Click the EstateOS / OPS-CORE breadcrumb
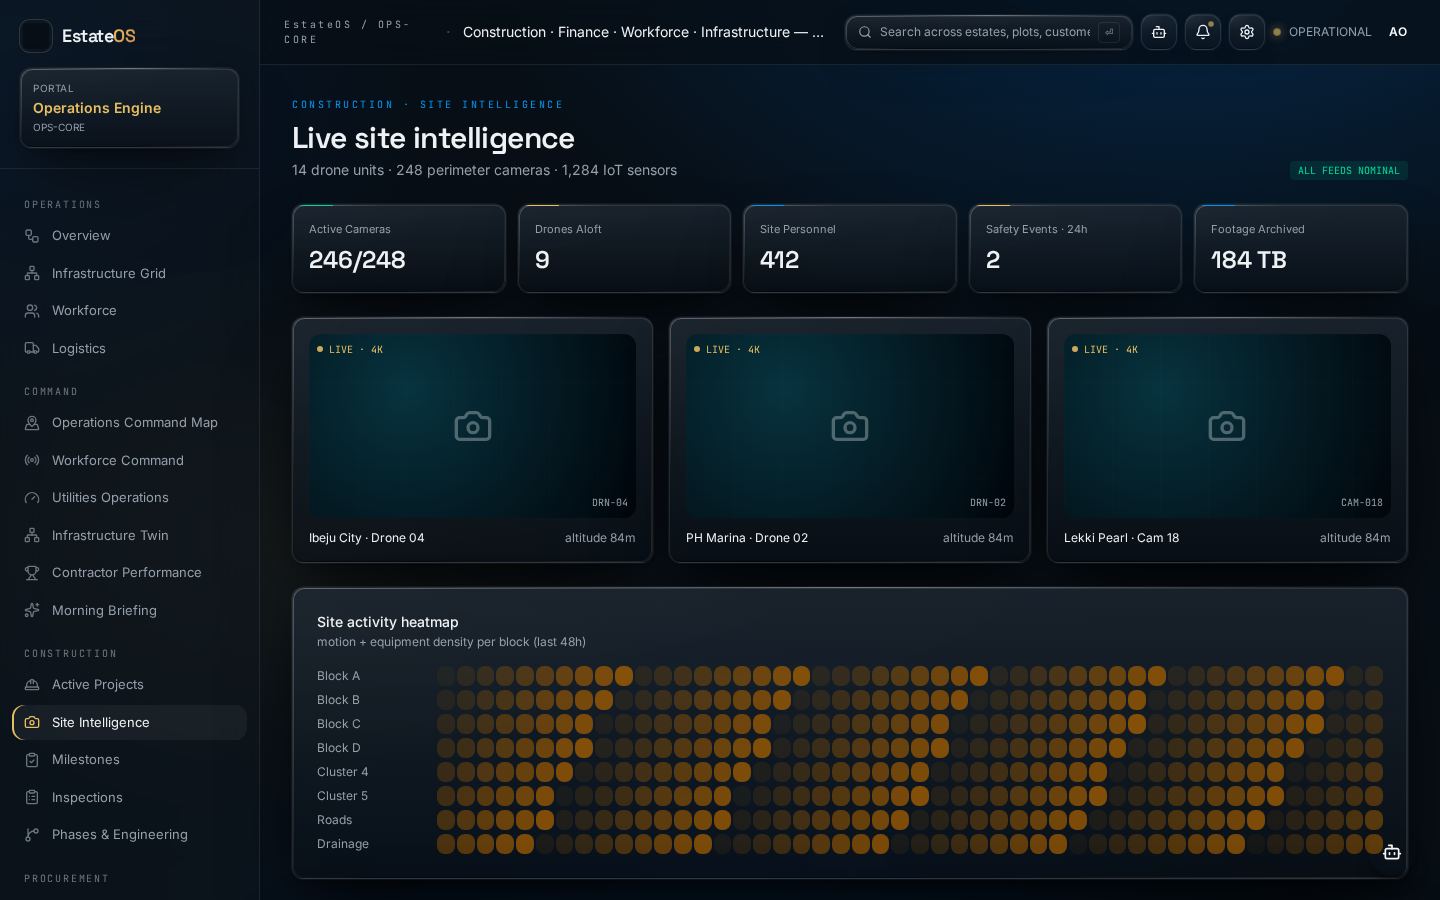Screen dimensions: 1440x900 [x=347, y=32]
